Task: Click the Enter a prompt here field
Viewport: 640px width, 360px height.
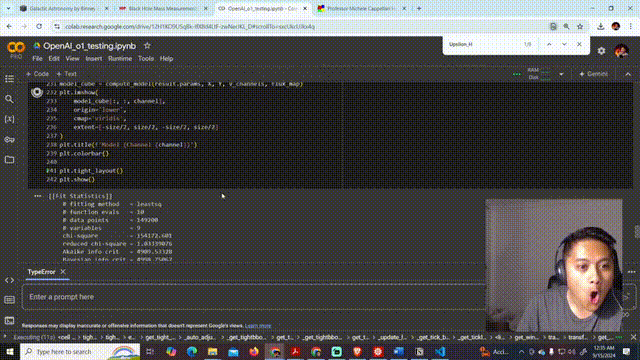Action: click(253, 297)
